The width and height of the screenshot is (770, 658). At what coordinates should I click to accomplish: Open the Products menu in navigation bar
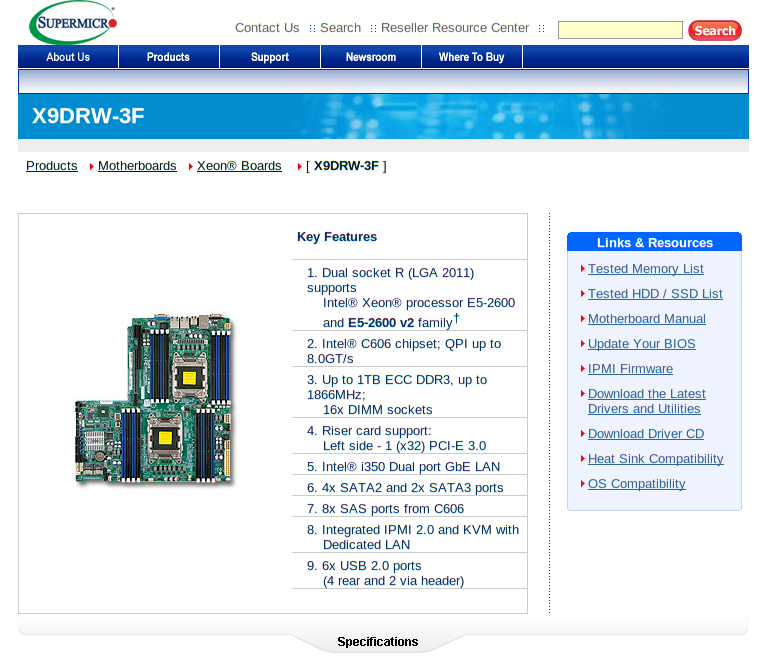pyautogui.click(x=168, y=57)
